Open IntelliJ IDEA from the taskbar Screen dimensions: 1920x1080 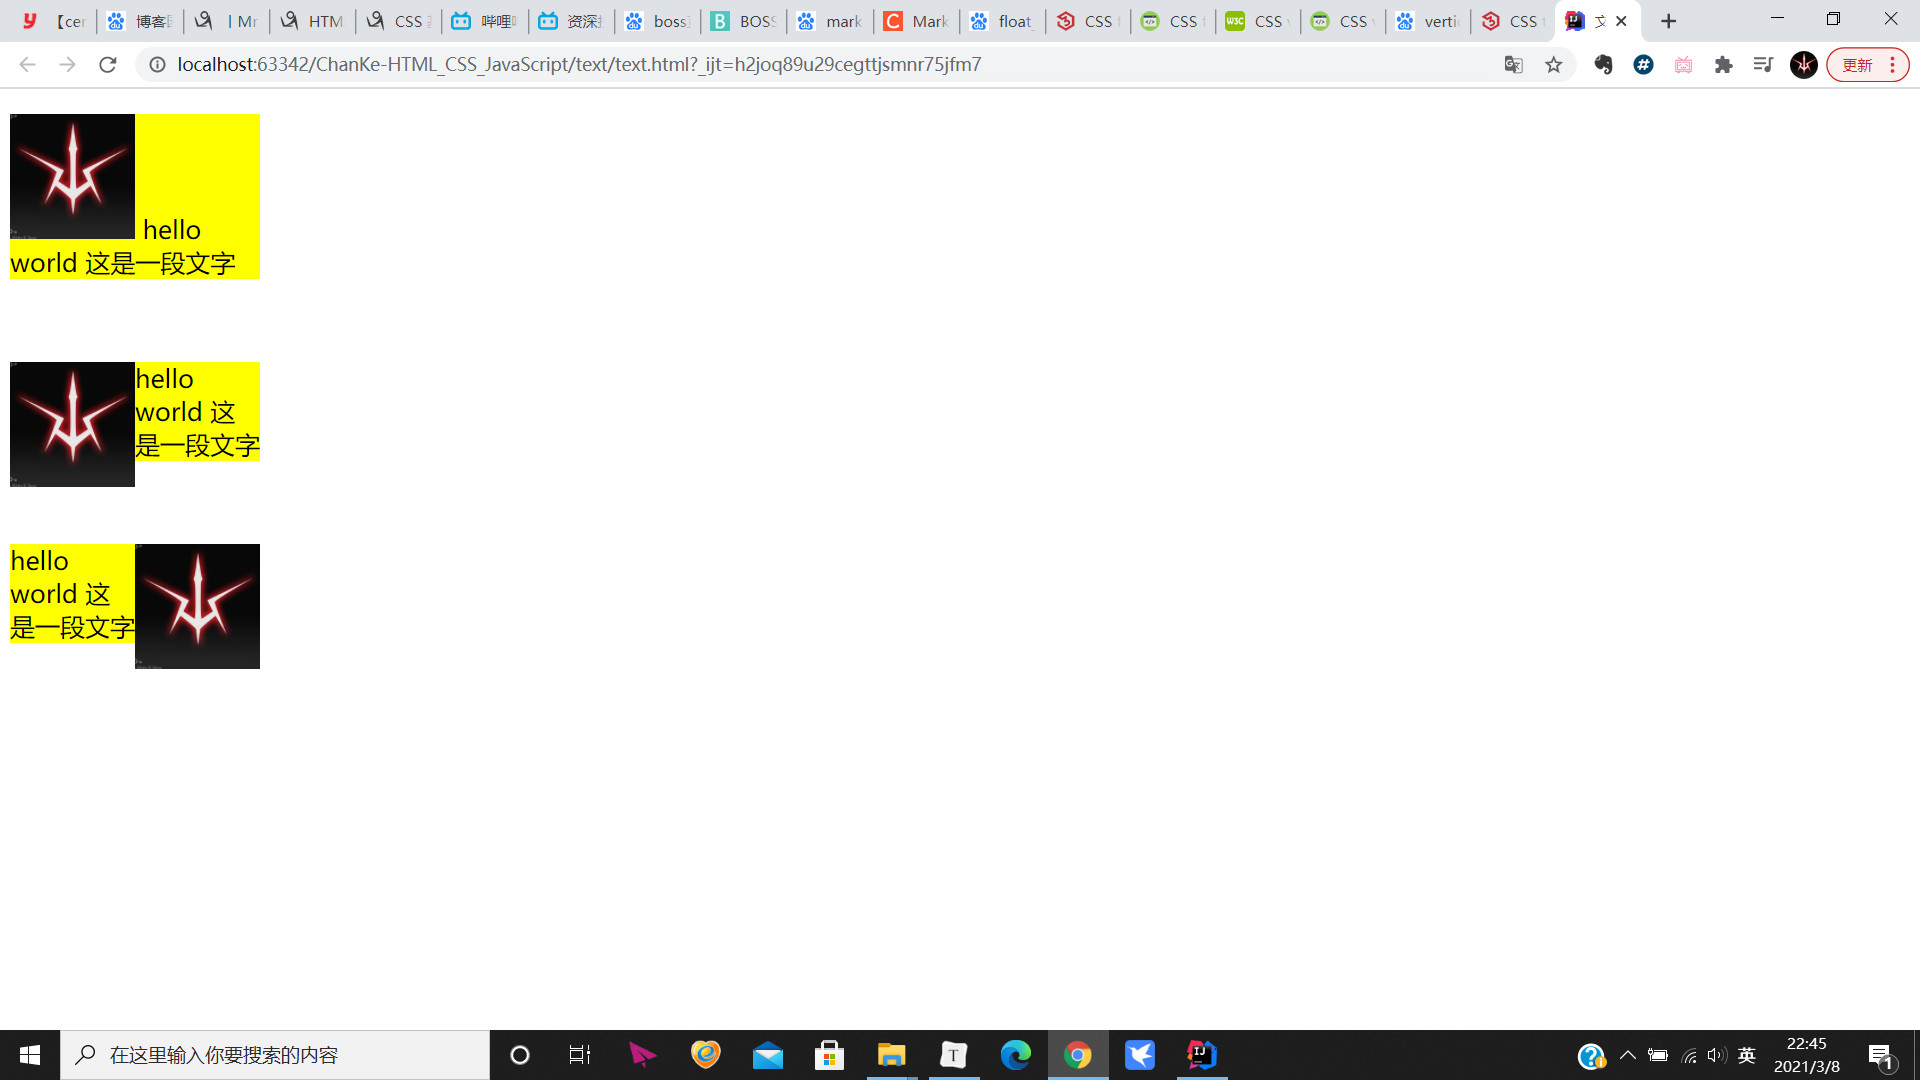click(x=1201, y=1055)
